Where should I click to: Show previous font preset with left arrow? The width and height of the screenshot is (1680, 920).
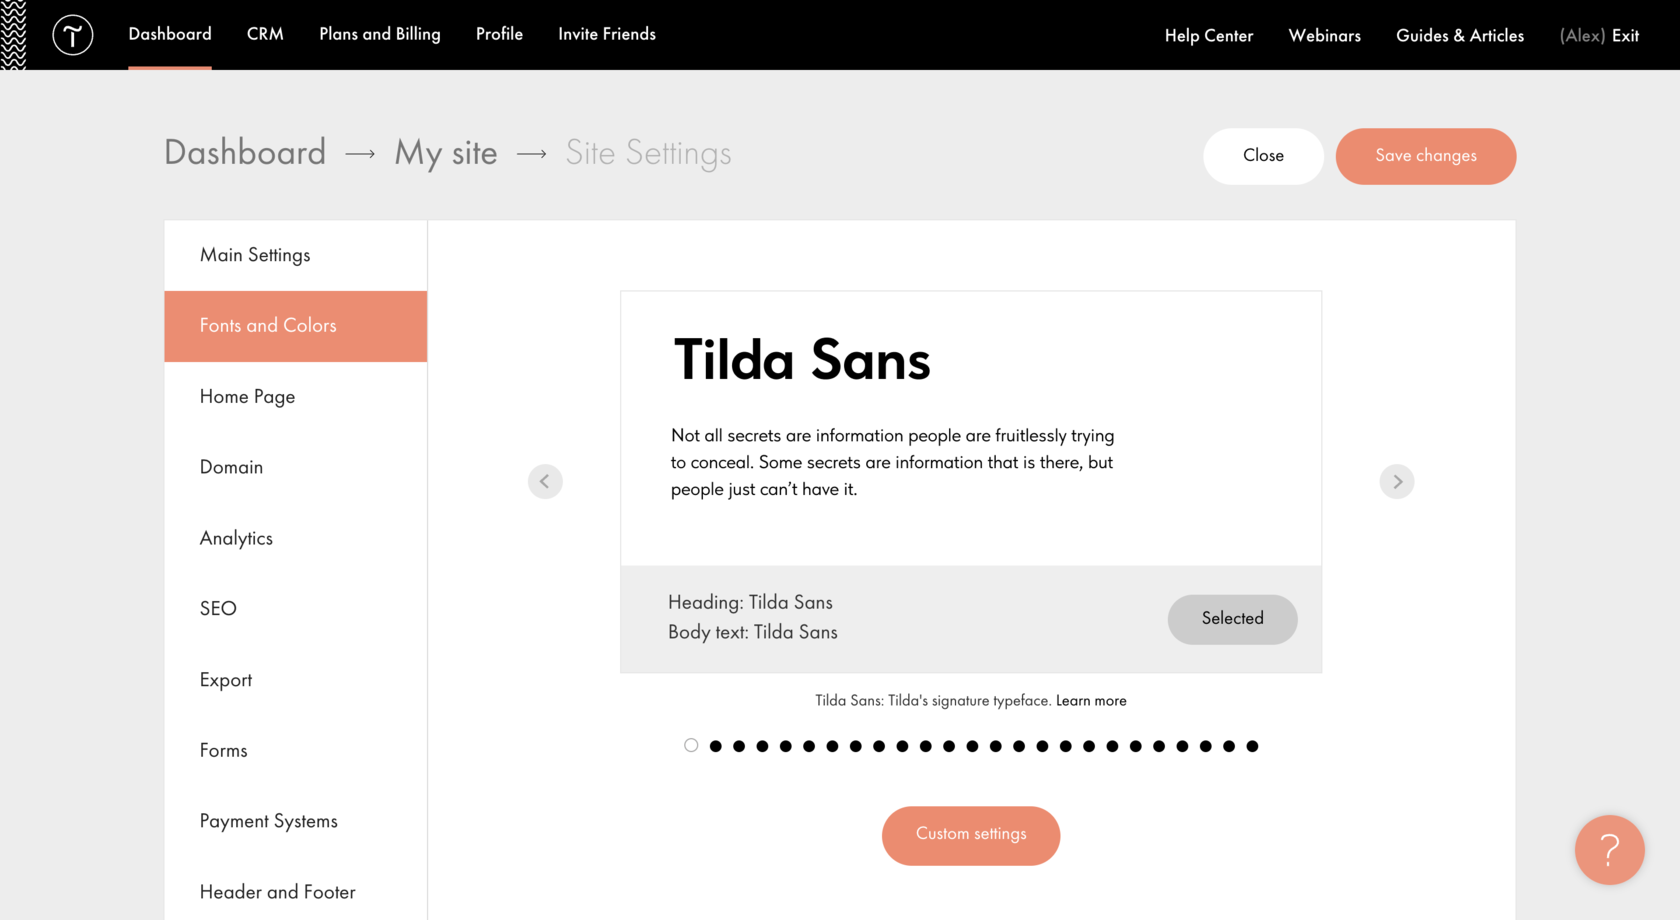click(545, 481)
